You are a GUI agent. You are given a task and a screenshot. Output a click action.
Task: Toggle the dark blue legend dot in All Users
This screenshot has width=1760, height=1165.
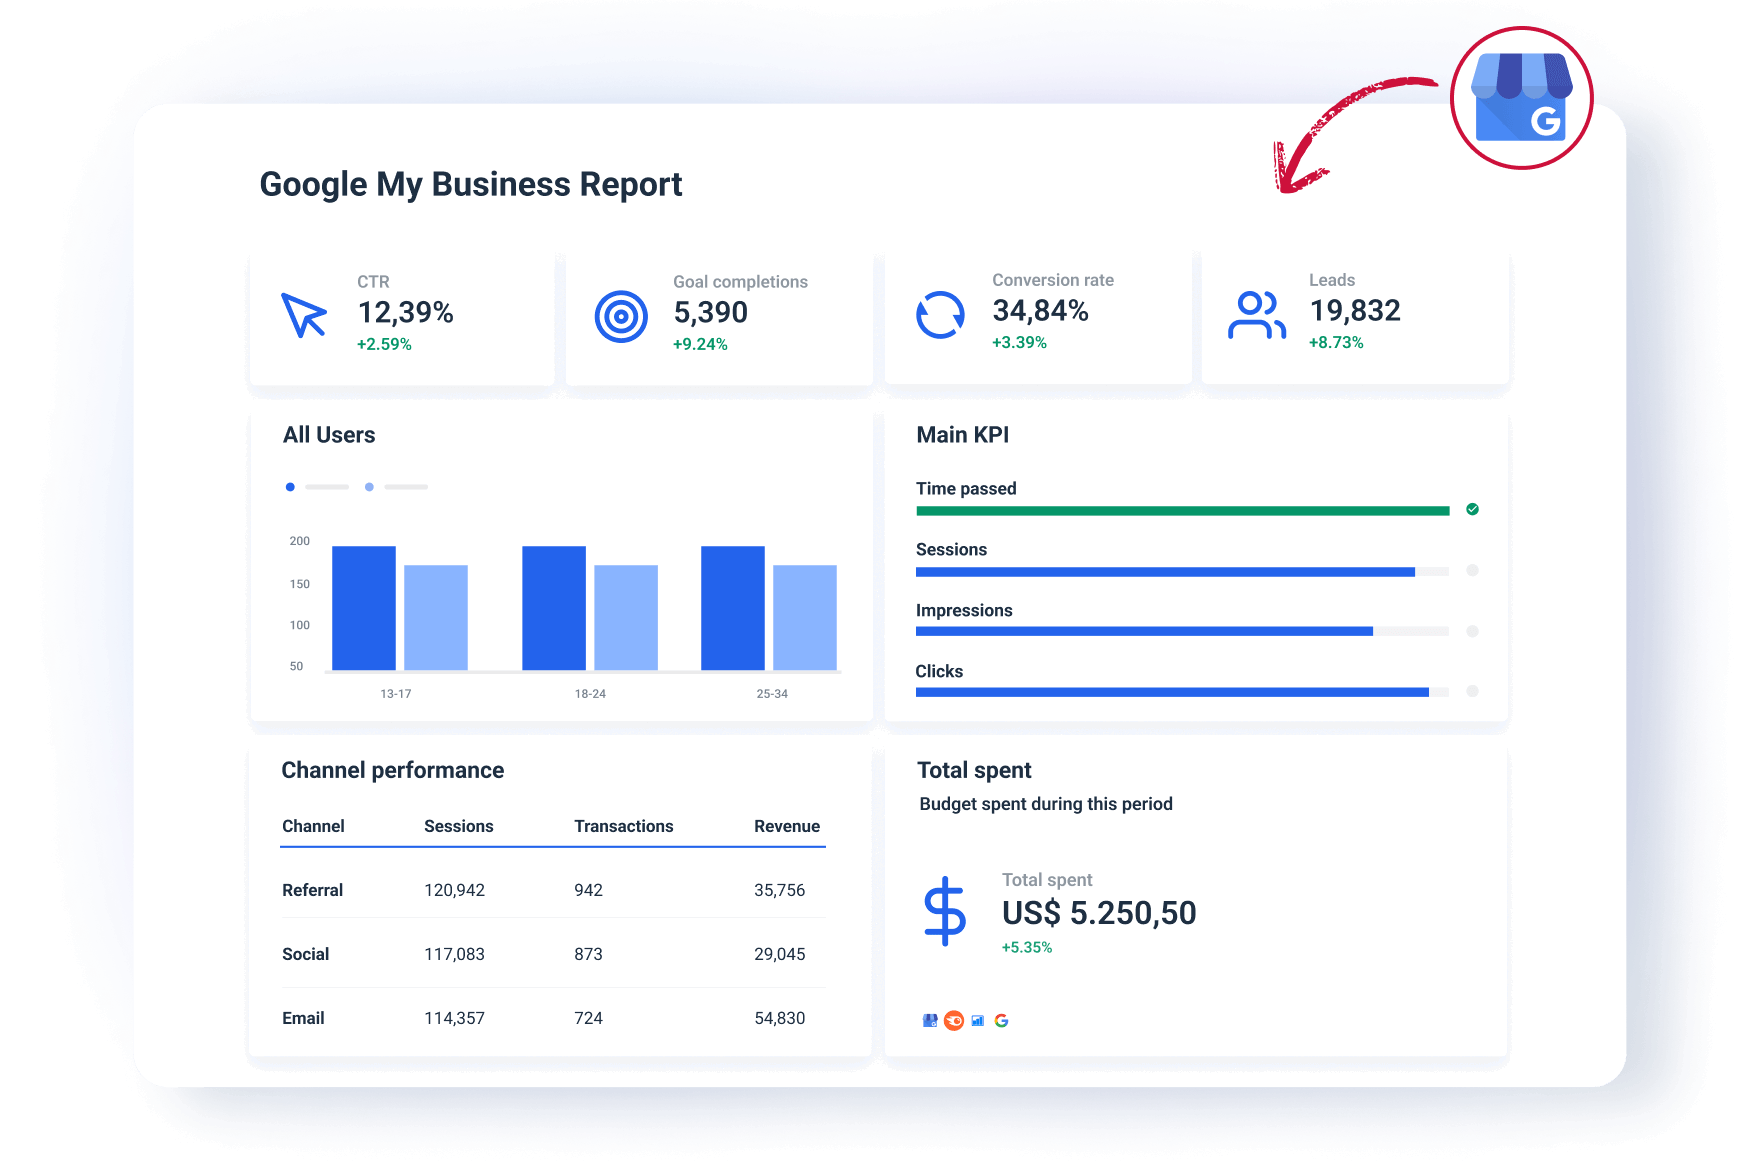tap(290, 487)
